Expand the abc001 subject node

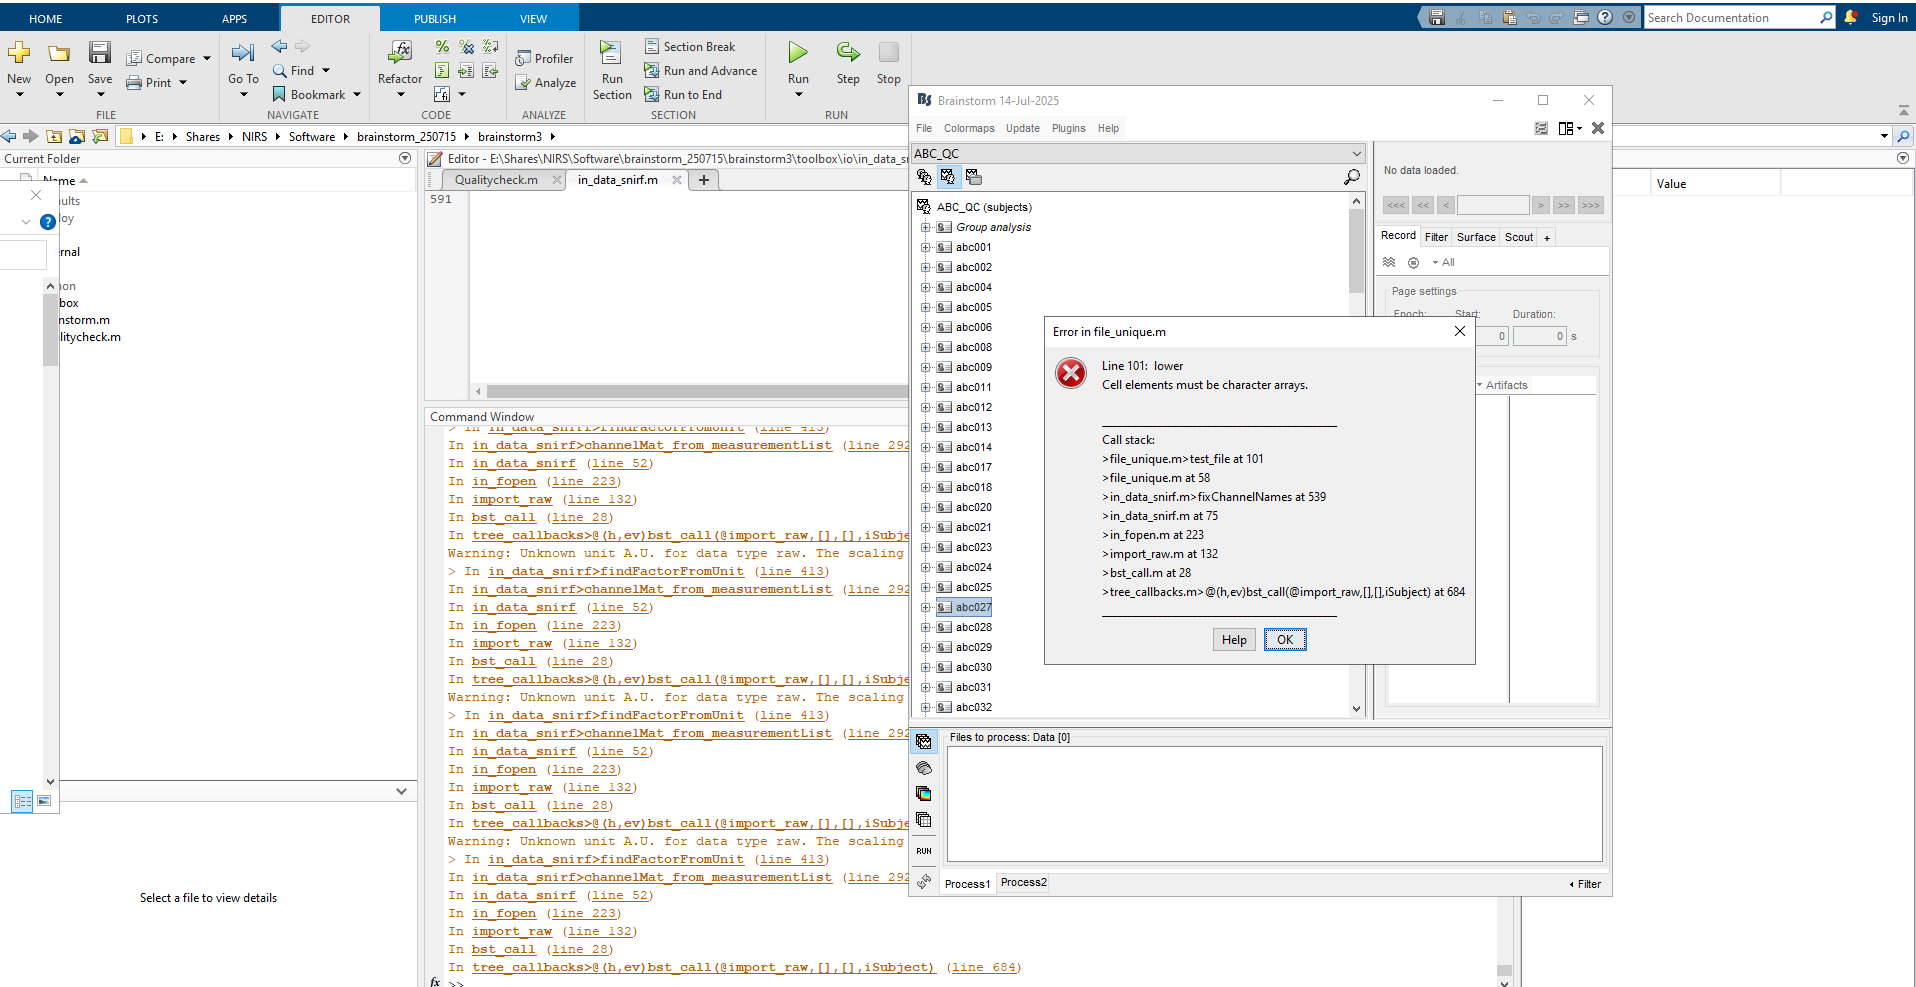pyautogui.click(x=926, y=247)
